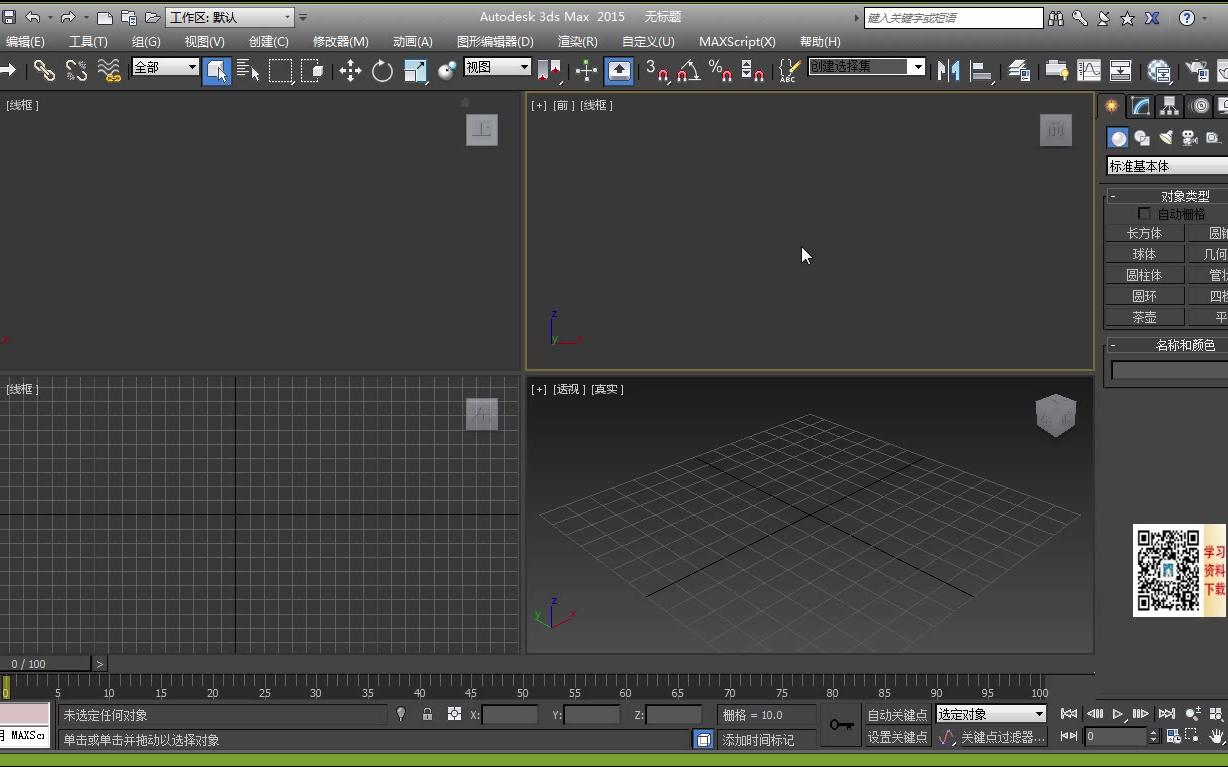Enable the 自动栅格 checkbox

(1144, 213)
